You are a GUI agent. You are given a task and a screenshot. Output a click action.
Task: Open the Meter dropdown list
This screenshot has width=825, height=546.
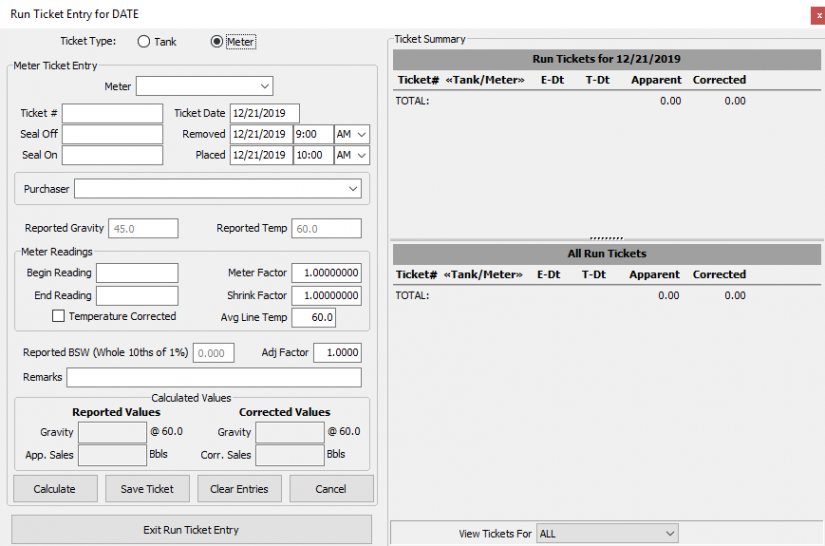[205, 86]
